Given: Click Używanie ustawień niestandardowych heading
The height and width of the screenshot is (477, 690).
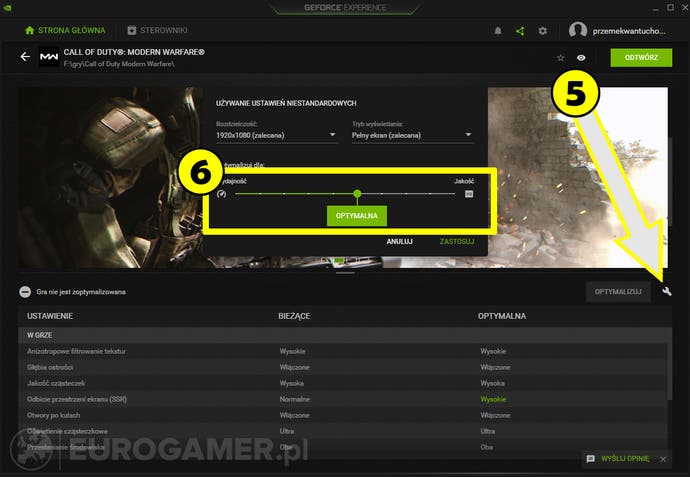Looking at the screenshot, I should (x=286, y=103).
